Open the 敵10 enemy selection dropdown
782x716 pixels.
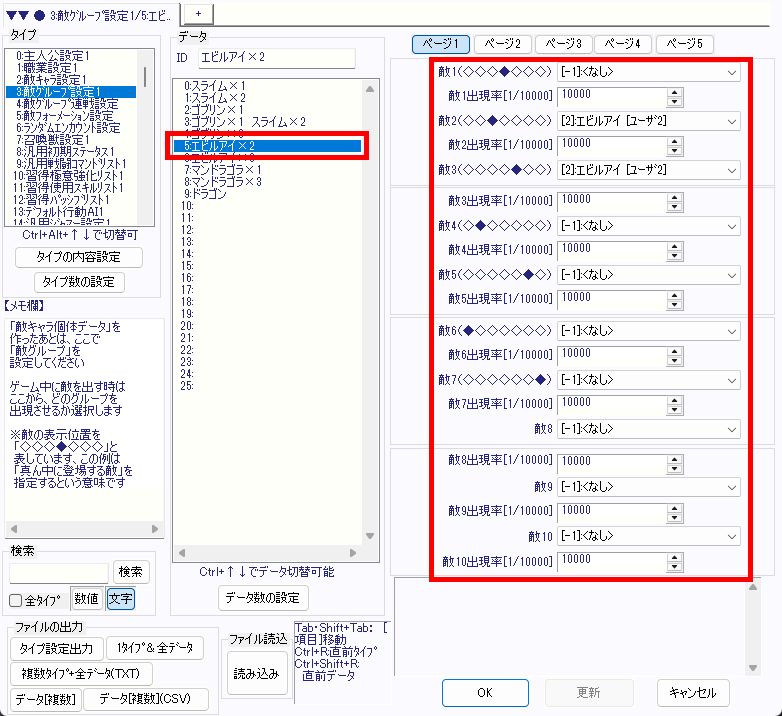tap(732, 535)
